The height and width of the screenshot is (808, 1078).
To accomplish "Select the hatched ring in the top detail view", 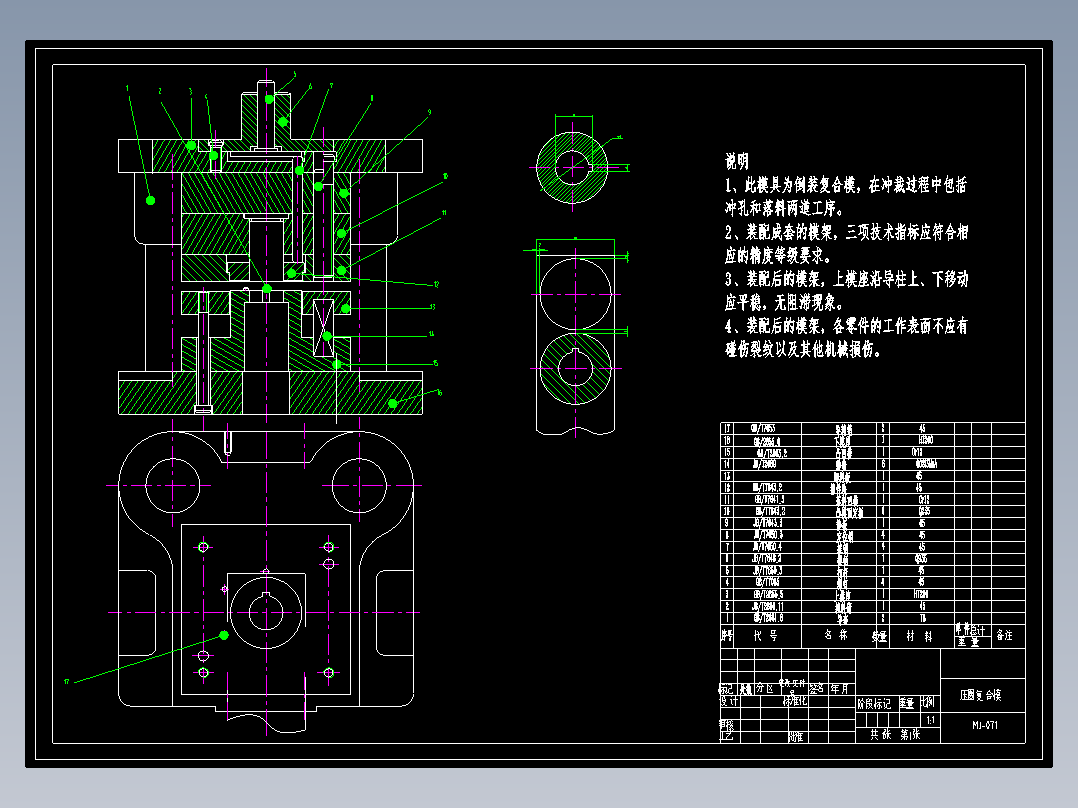I will coord(572,167).
